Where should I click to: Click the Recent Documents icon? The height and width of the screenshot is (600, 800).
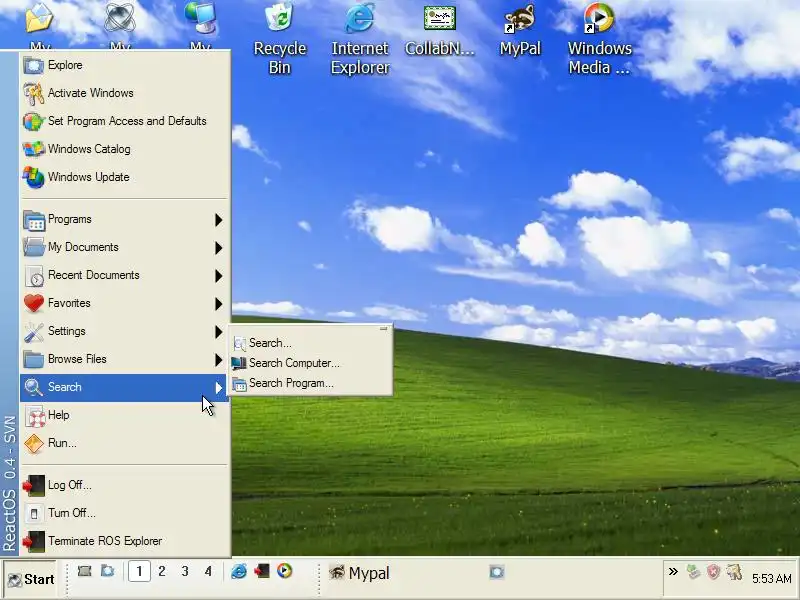pos(34,276)
